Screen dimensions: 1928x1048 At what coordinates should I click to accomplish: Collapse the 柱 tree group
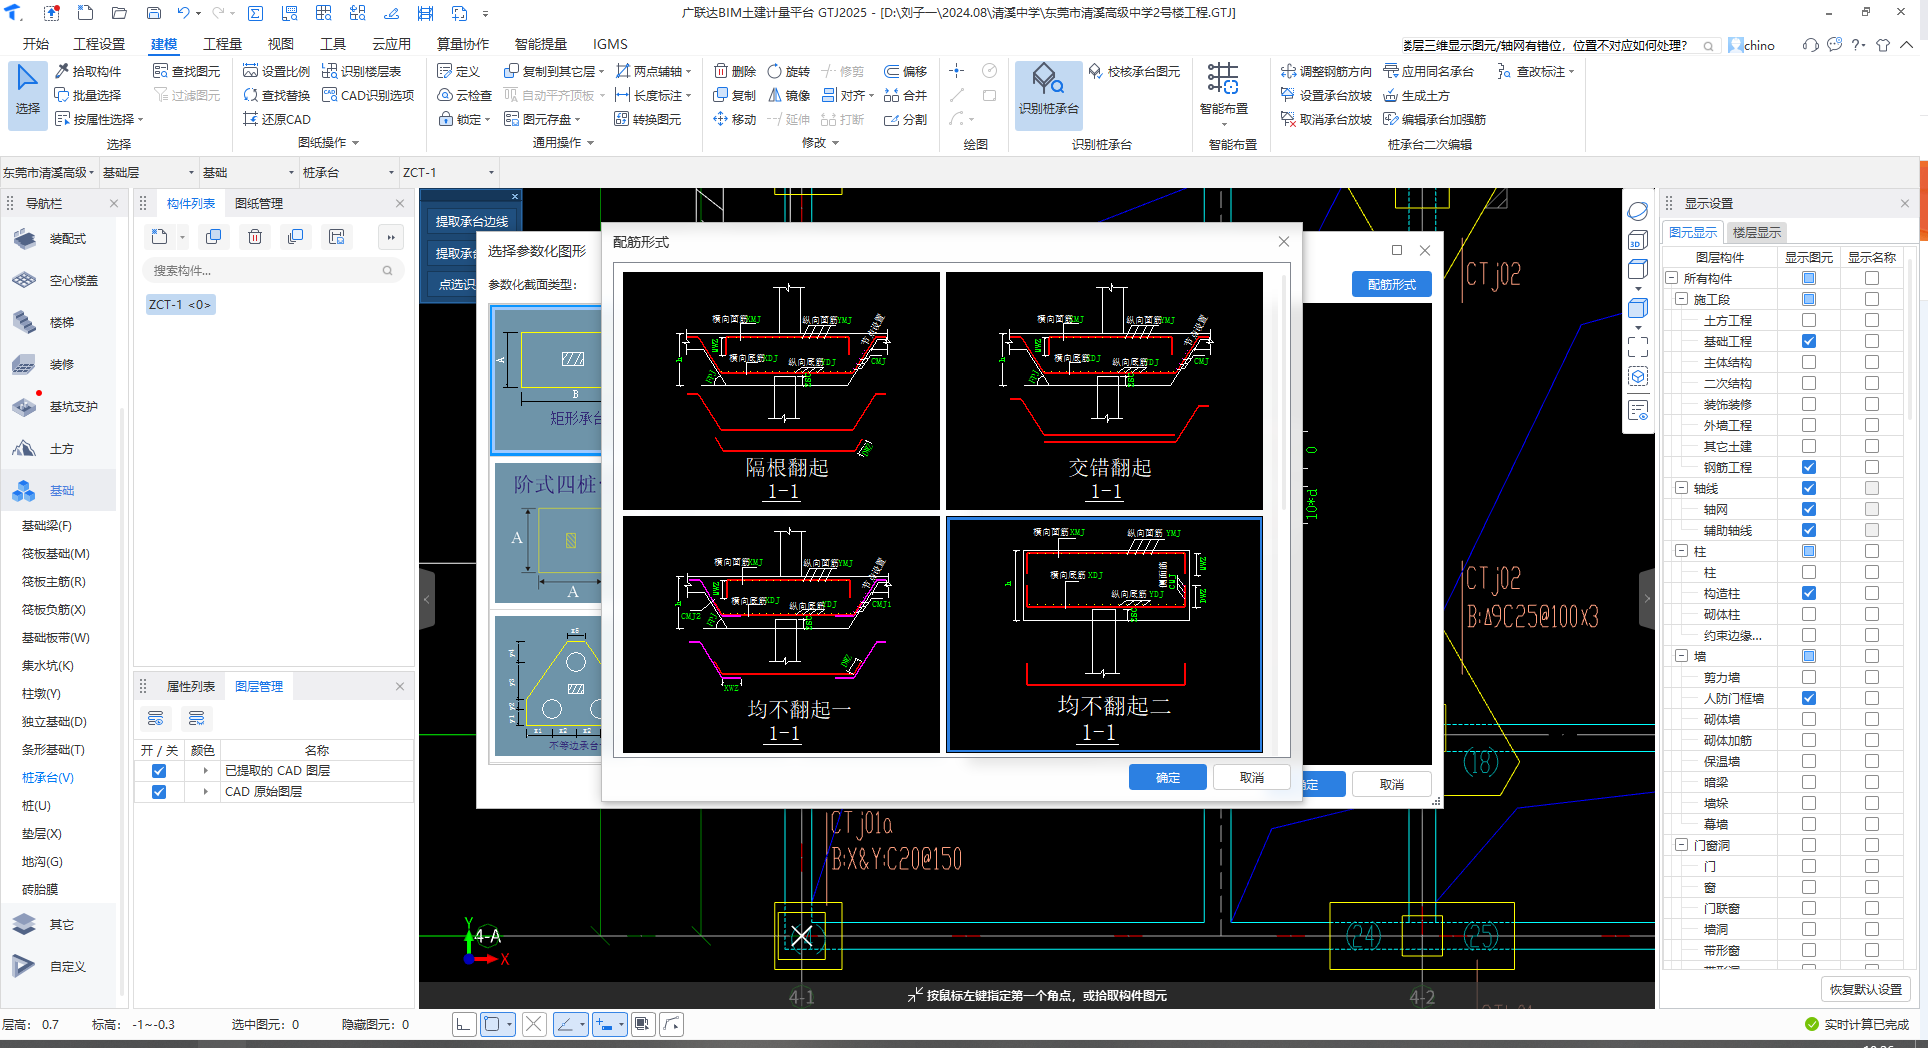tap(1682, 551)
